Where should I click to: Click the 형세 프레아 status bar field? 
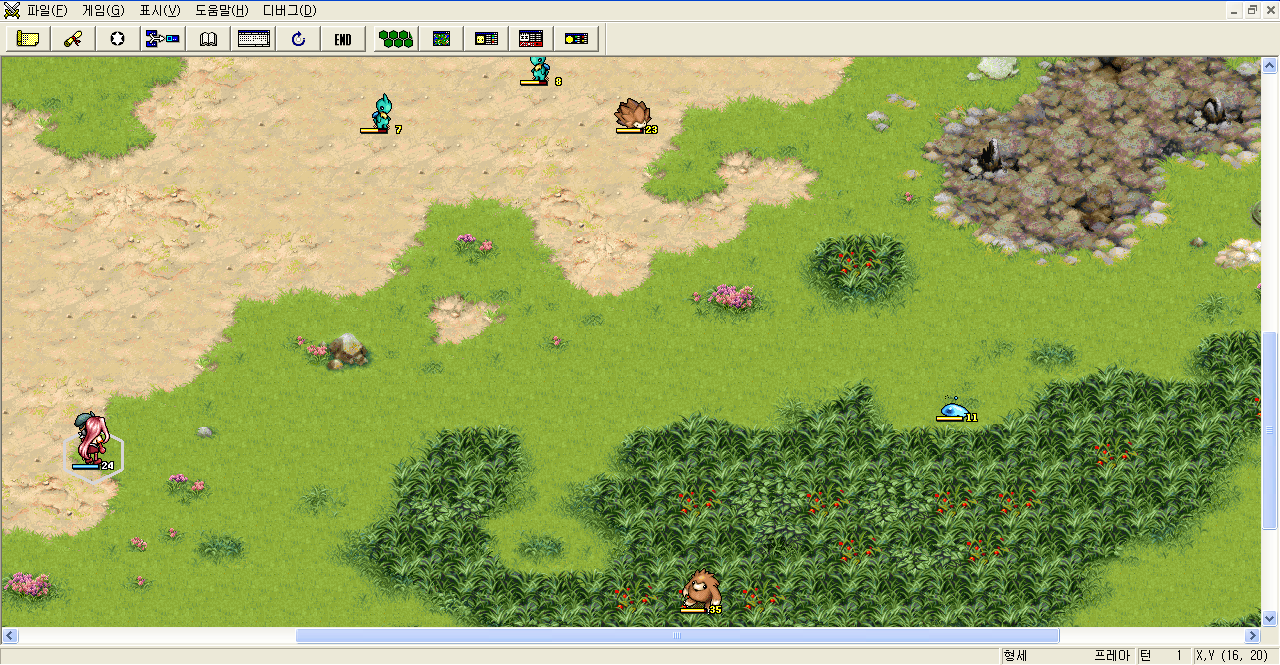pyautogui.click(x=1067, y=656)
